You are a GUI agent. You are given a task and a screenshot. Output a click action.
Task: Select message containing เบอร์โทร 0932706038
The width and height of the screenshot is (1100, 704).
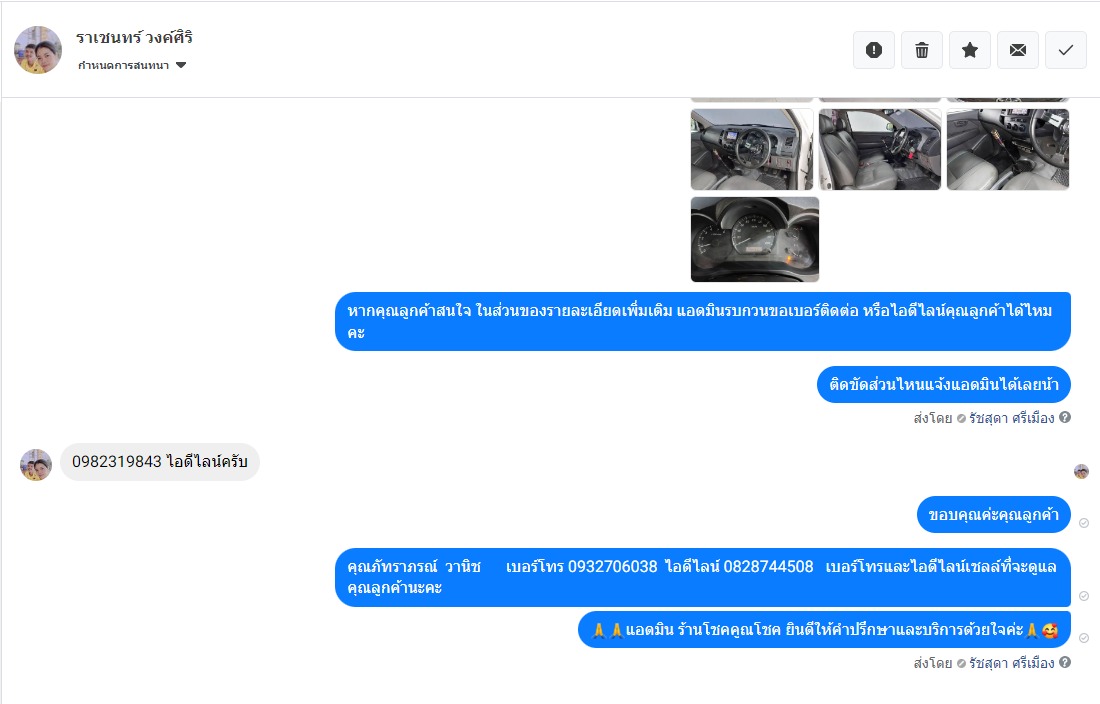[x=702, y=577]
